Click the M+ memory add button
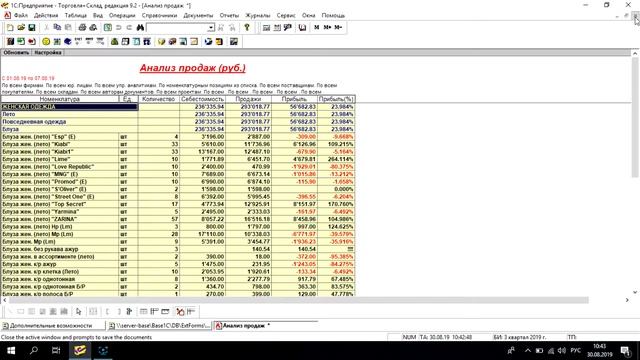The height and width of the screenshot is (360, 640). point(327,27)
